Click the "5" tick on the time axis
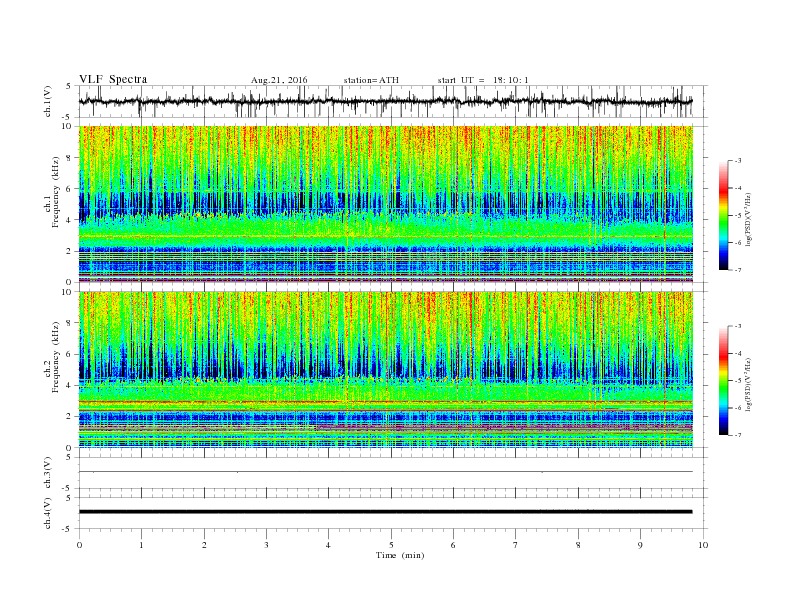792x612 pixels. [x=391, y=545]
